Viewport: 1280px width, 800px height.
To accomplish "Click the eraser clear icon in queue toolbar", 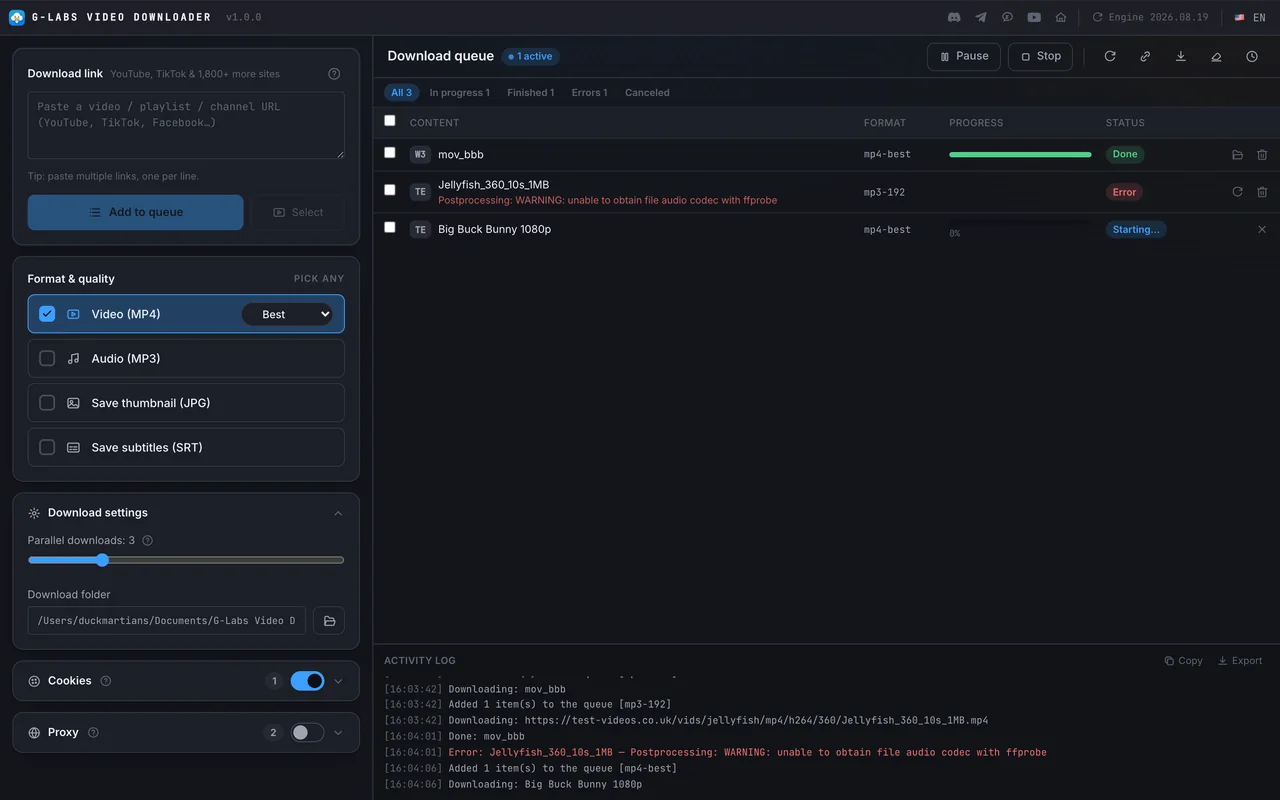I will pos(1216,56).
